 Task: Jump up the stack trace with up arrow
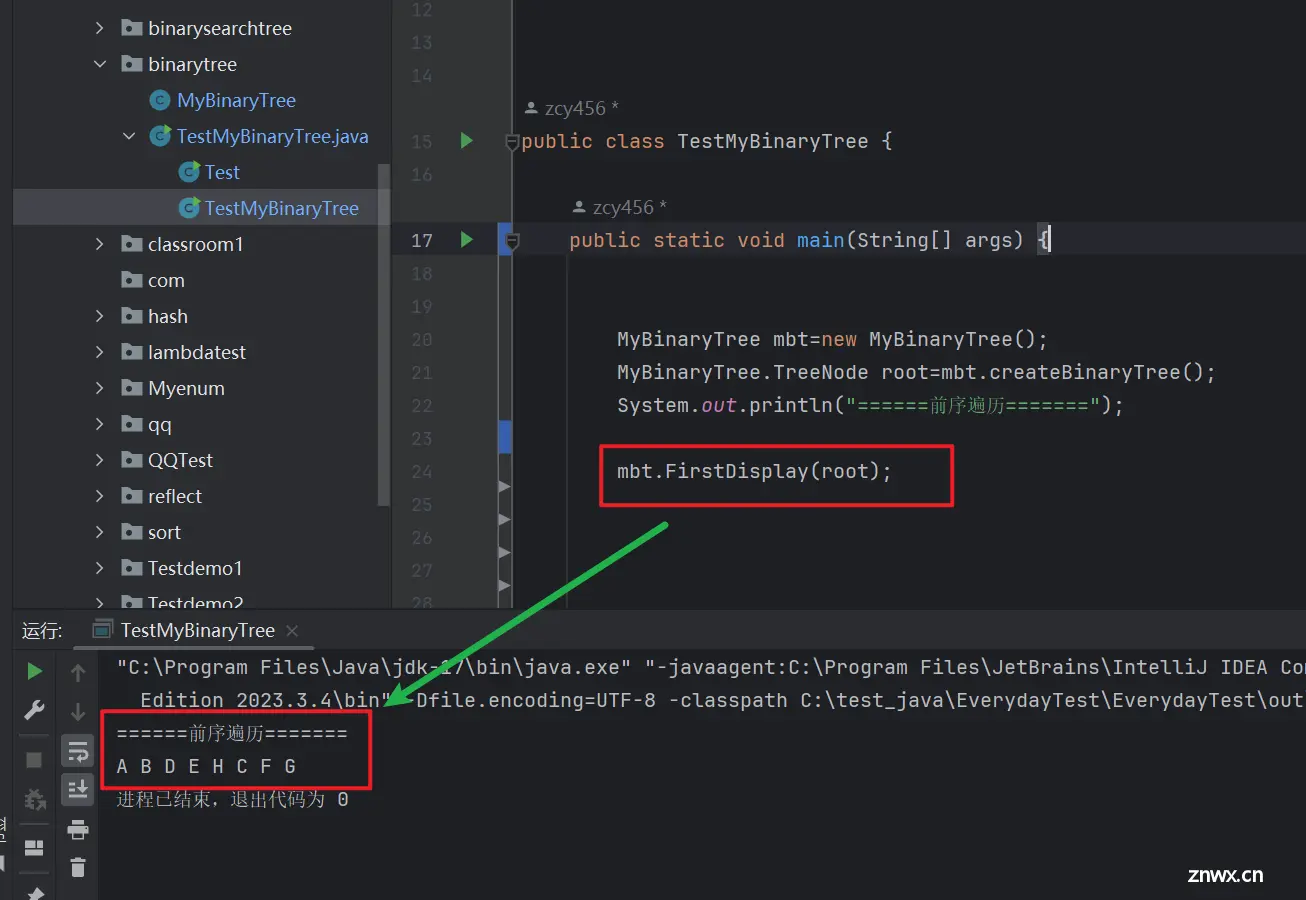tap(78, 674)
